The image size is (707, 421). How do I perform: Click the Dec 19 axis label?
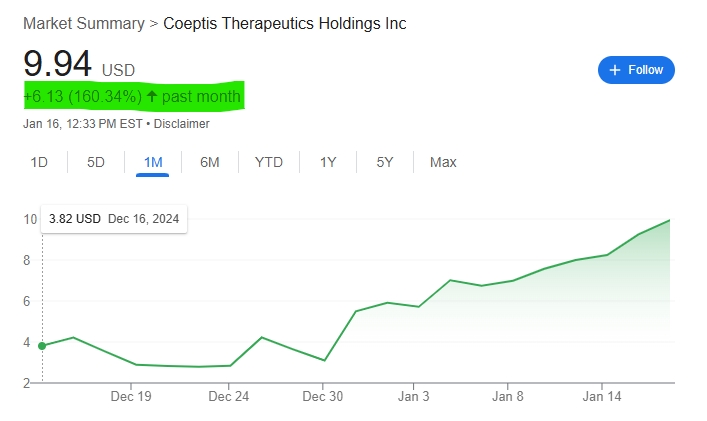(x=131, y=397)
